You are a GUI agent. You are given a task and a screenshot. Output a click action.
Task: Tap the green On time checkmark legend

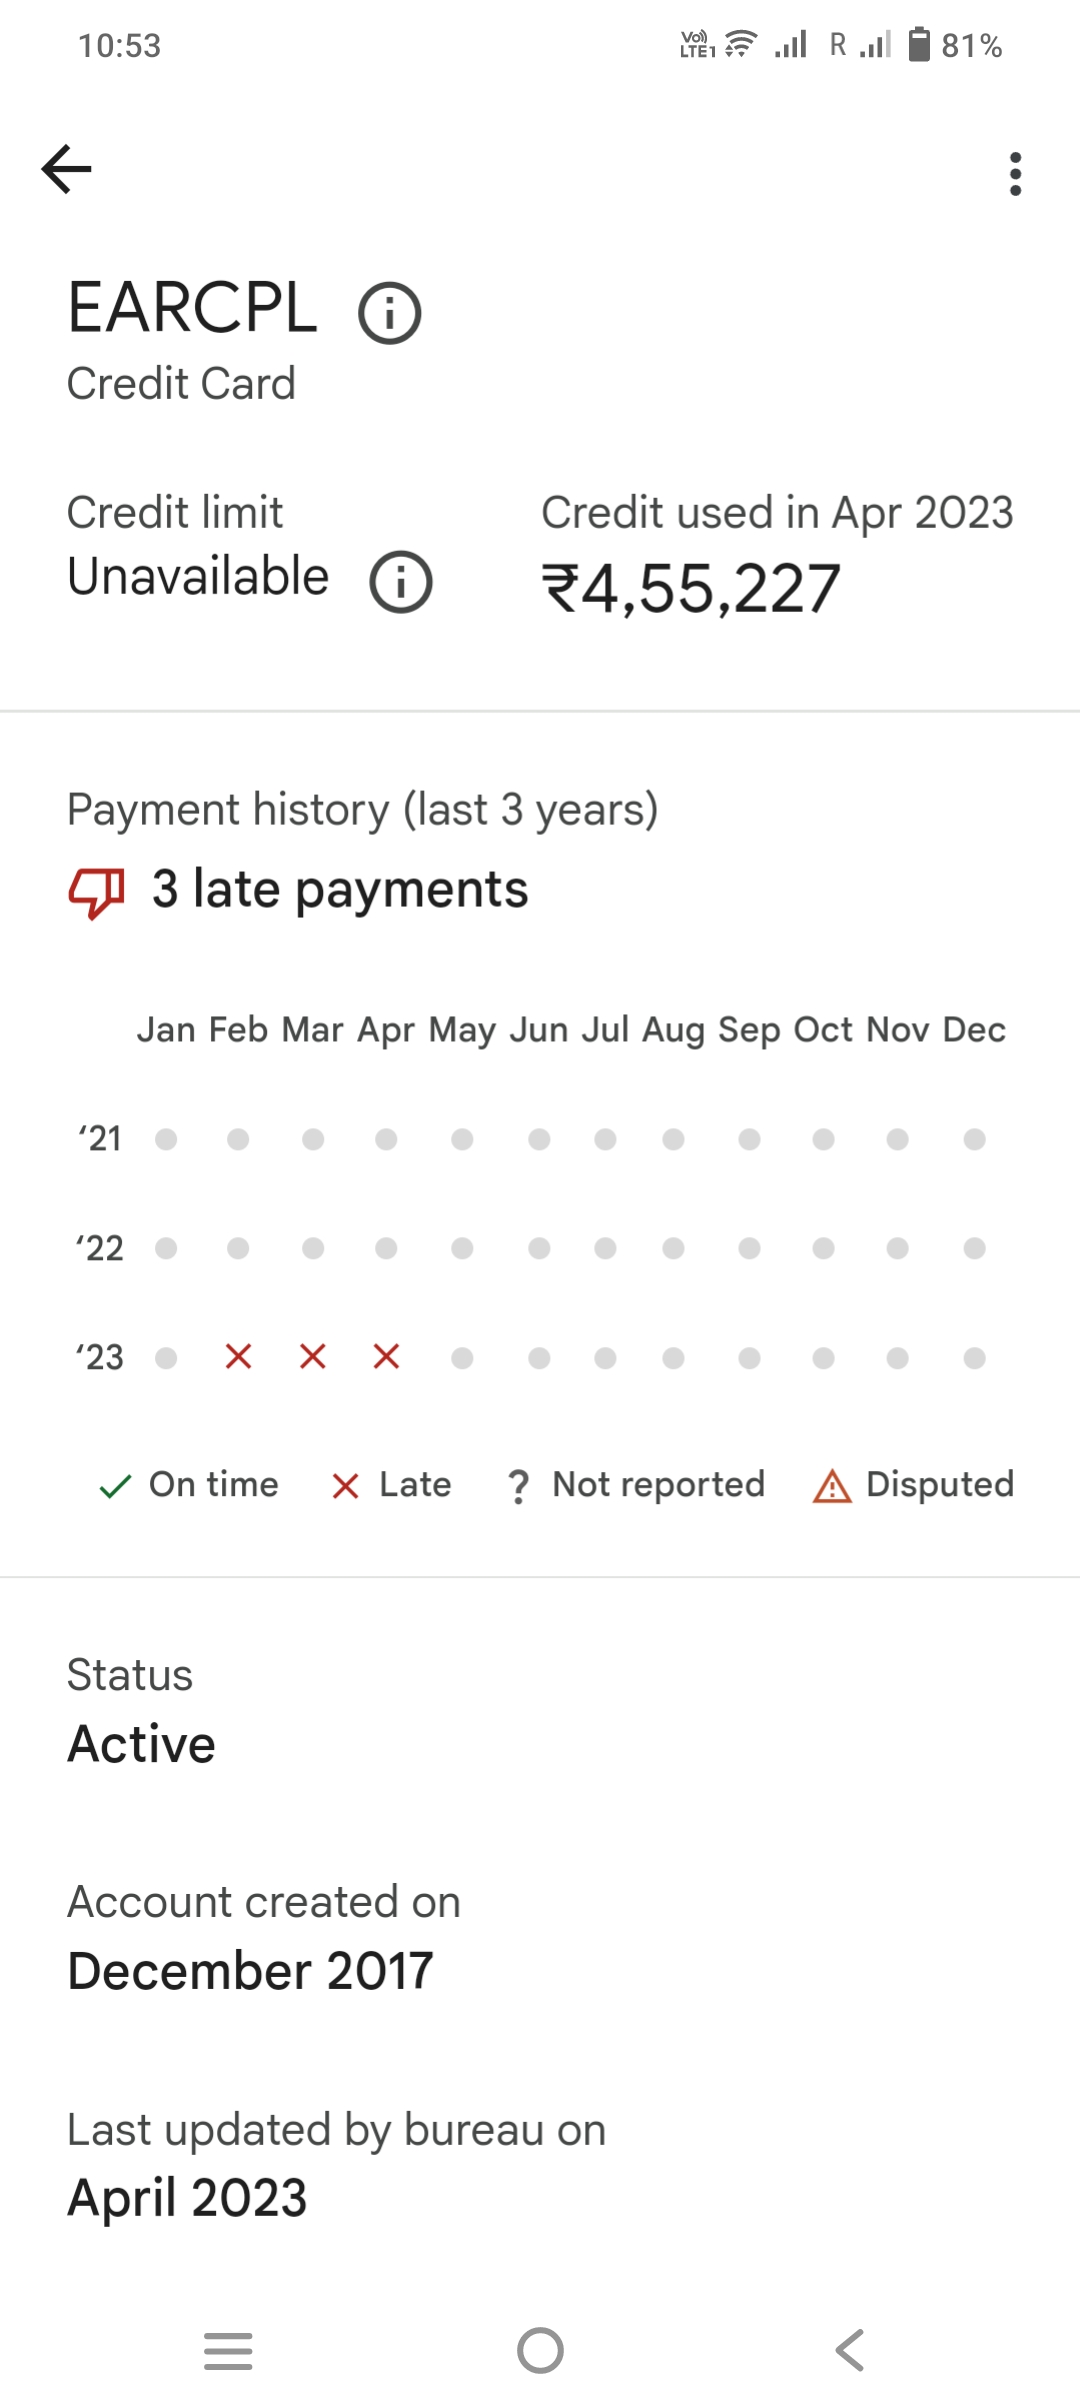pyautogui.click(x=116, y=1486)
